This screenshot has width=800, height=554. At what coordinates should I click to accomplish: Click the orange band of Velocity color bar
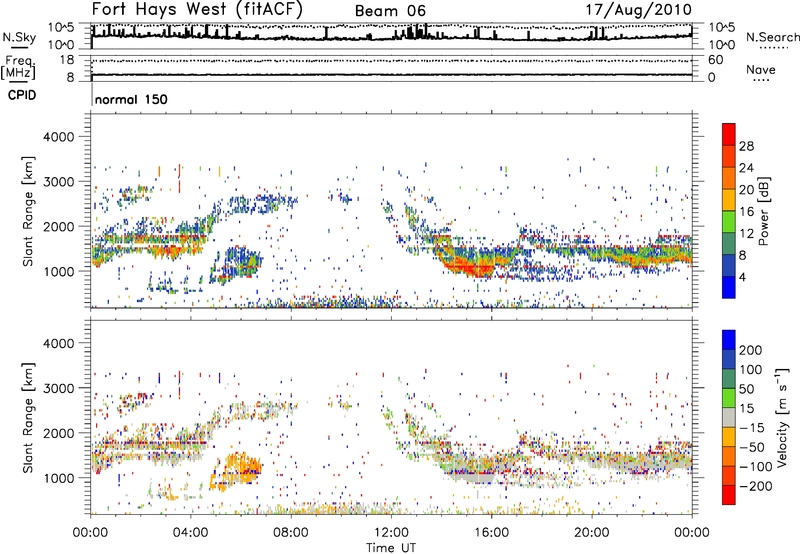point(729,456)
